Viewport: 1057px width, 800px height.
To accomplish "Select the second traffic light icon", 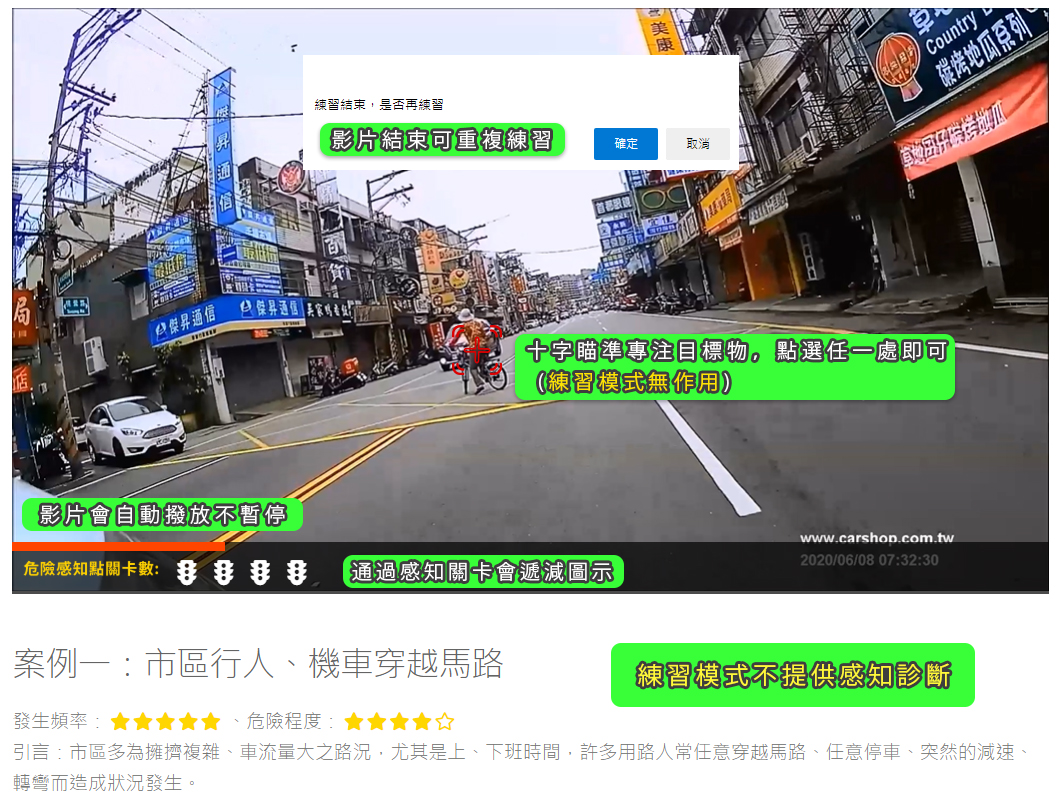I will pyautogui.click(x=224, y=572).
